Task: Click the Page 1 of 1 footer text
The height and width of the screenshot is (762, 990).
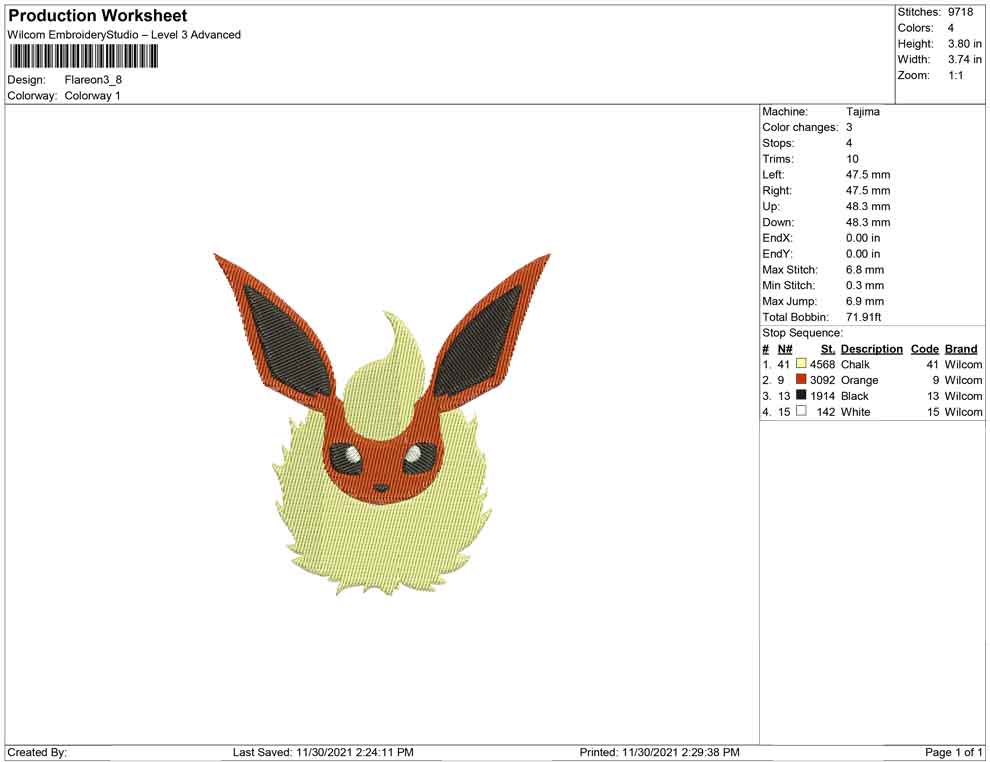Action: pos(954,752)
